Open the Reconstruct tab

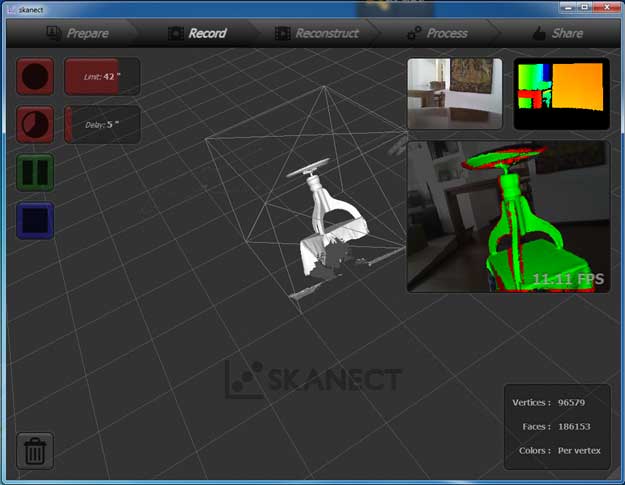click(x=317, y=33)
